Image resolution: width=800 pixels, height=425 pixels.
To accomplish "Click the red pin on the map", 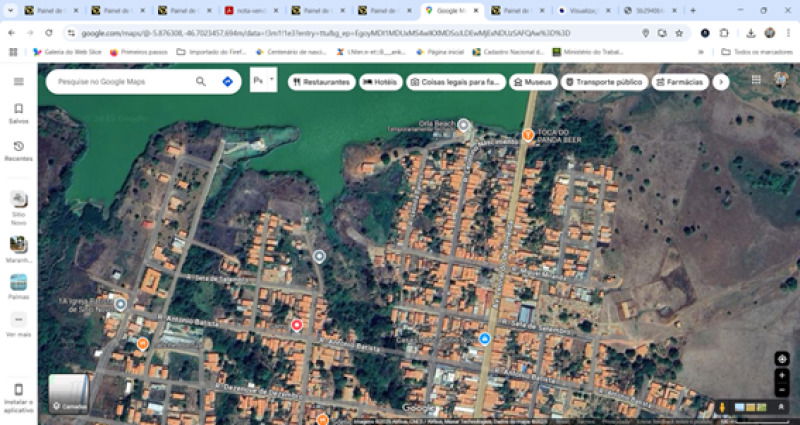I will (x=296, y=325).
